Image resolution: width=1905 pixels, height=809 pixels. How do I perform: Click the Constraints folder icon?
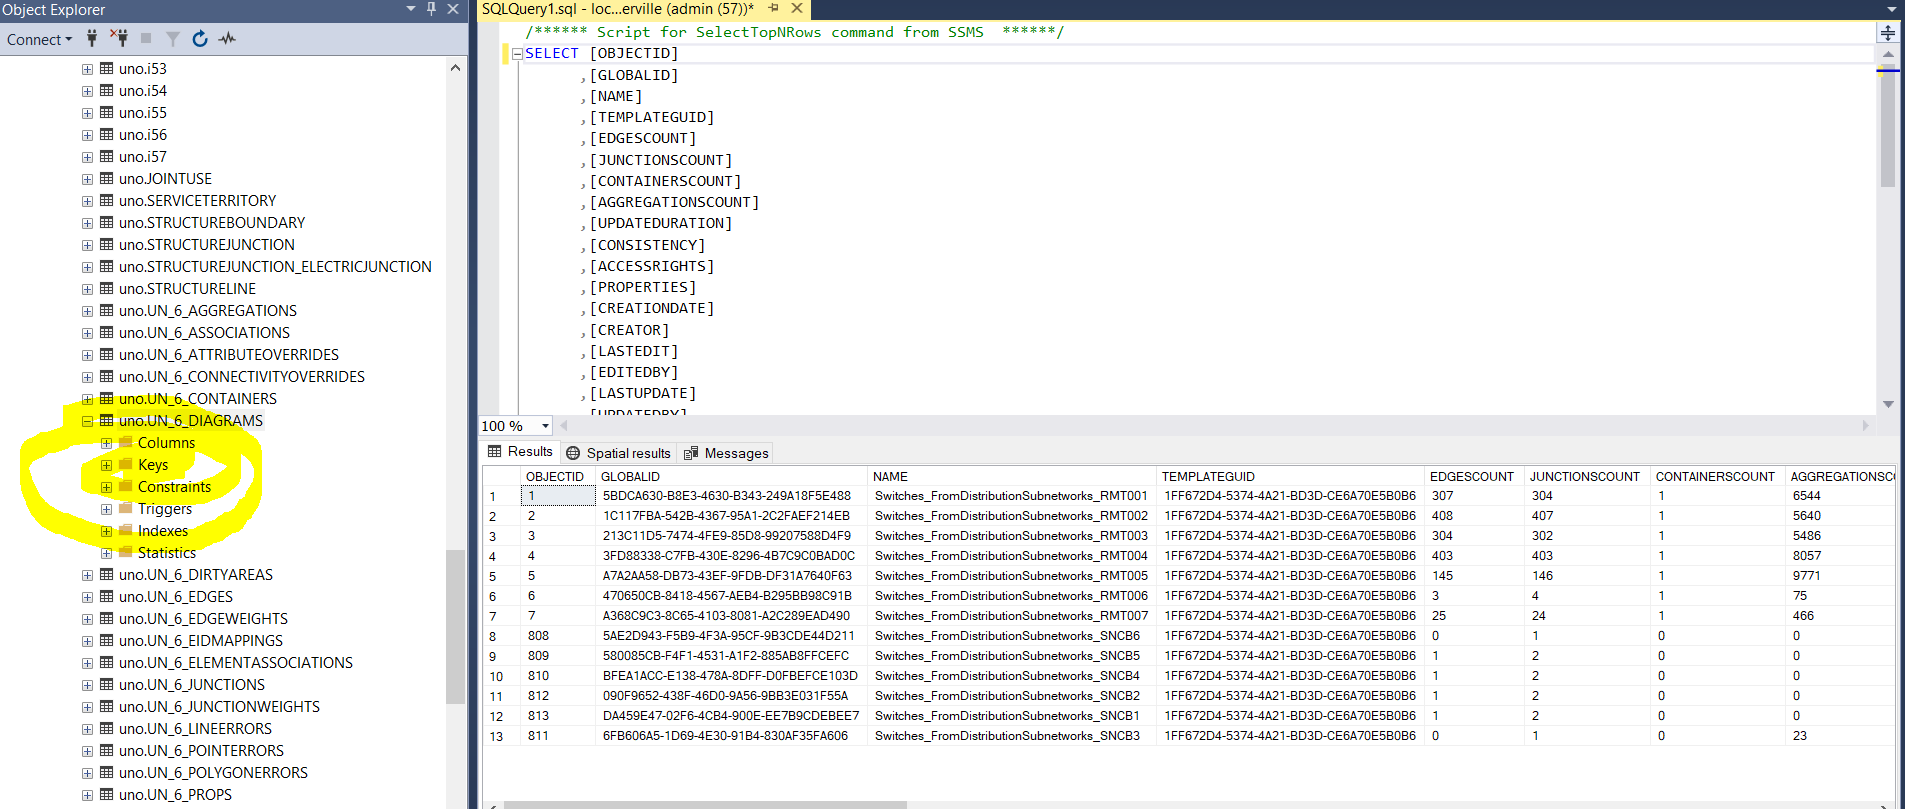click(126, 486)
